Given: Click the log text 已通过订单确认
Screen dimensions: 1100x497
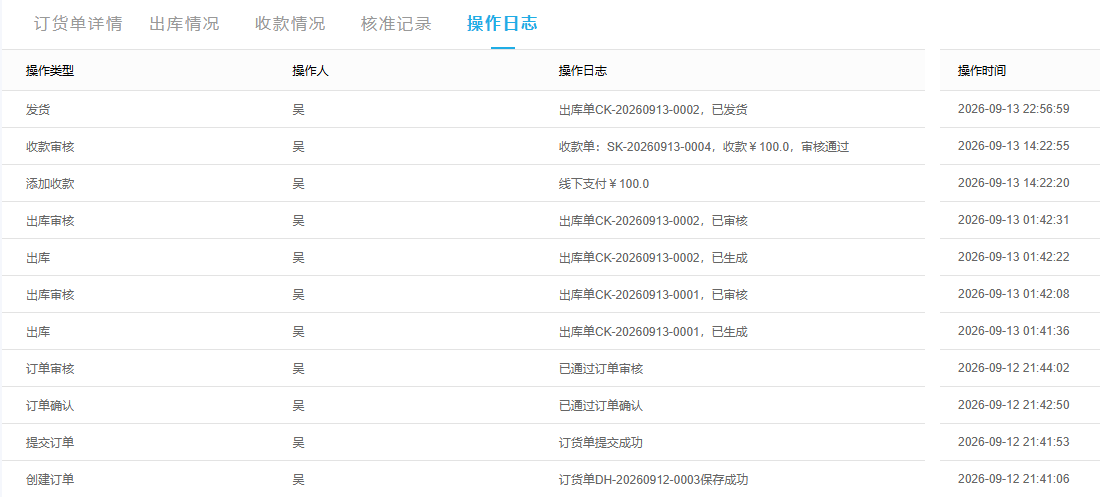Looking at the screenshot, I should 601,406.
